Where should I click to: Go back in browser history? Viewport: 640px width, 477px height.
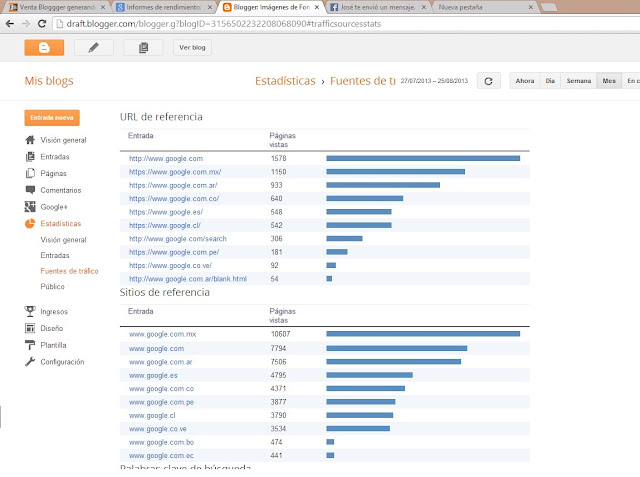(10, 24)
